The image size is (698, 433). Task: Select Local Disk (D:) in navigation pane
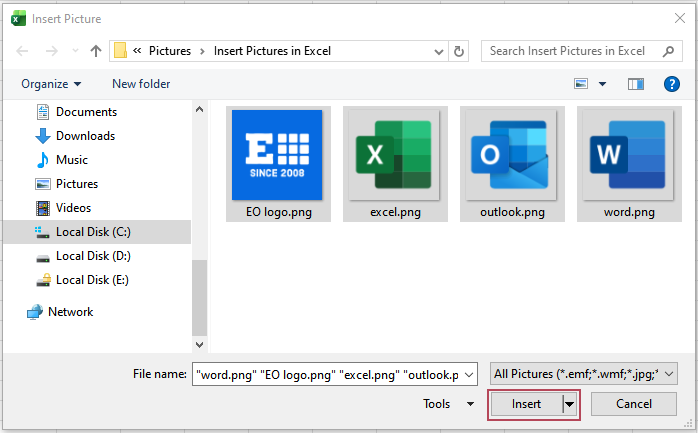click(93, 256)
